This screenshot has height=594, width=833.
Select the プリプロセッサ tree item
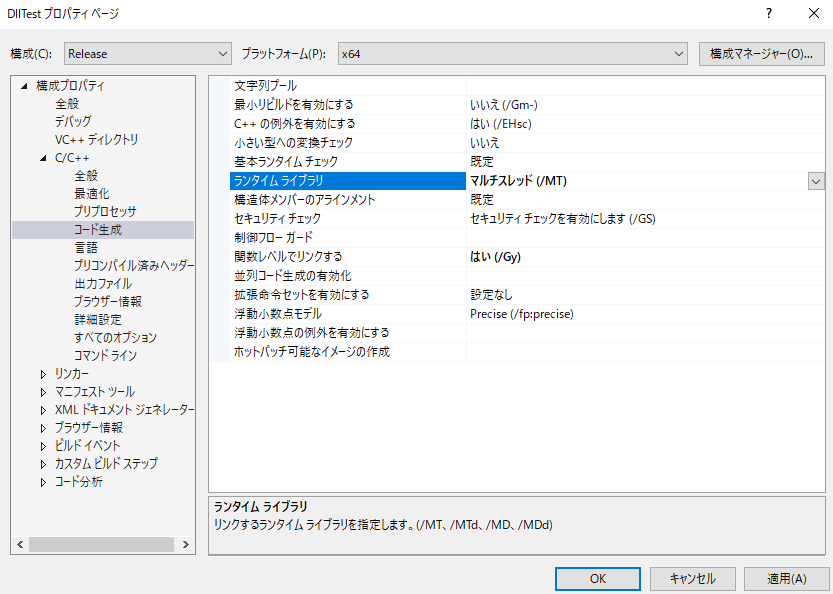105,211
